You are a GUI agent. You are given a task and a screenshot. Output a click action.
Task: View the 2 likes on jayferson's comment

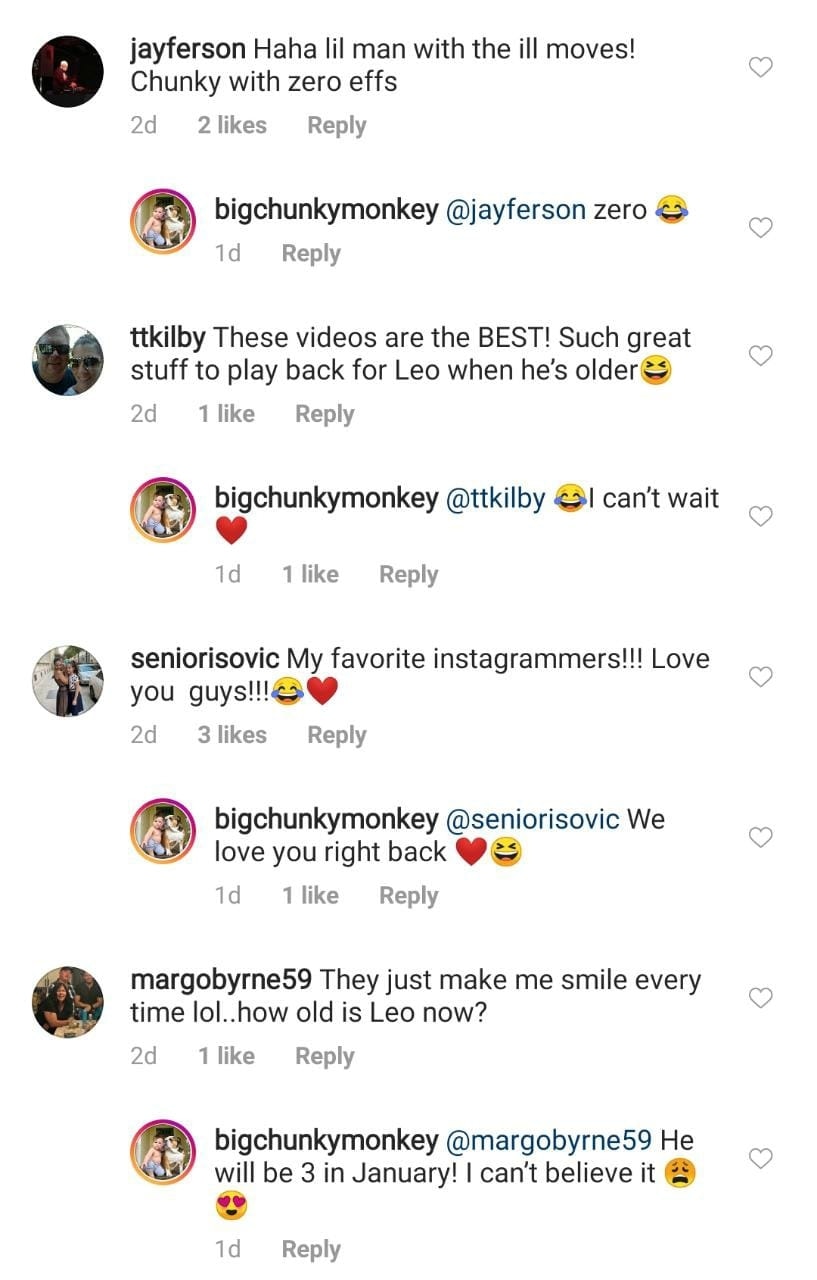pos(232,126)
